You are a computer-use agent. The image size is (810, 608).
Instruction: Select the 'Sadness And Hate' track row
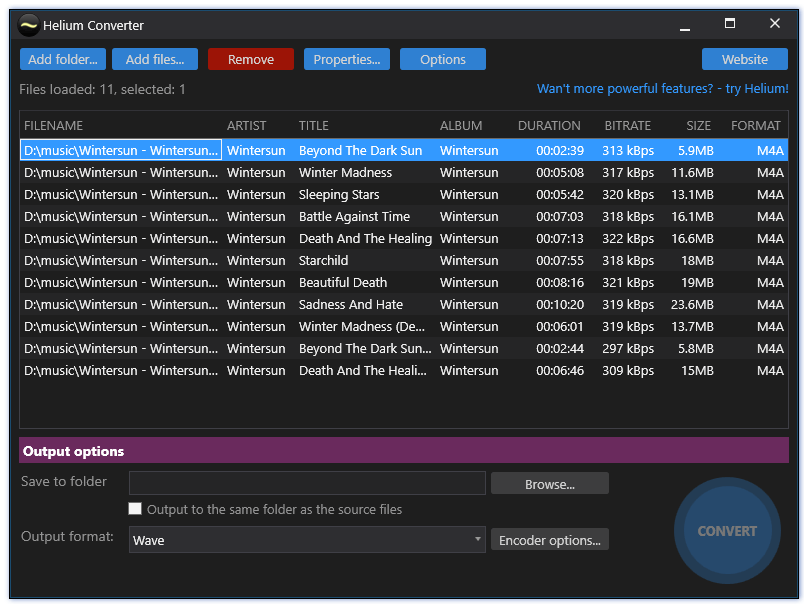click(x=404, y=304)
